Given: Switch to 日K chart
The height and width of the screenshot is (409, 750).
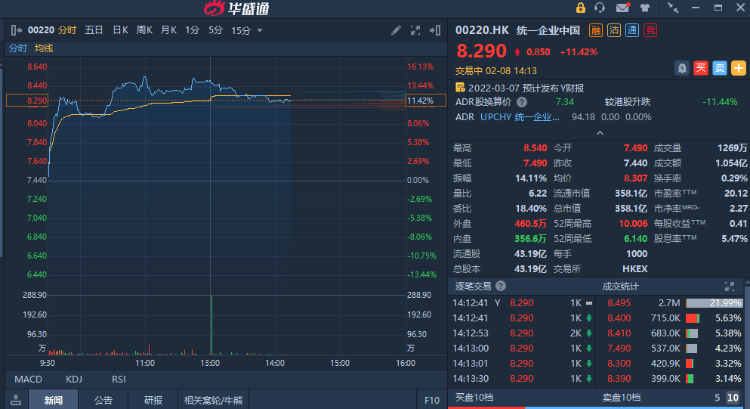Looking at the screenshot, I should [x=120, y=31].
